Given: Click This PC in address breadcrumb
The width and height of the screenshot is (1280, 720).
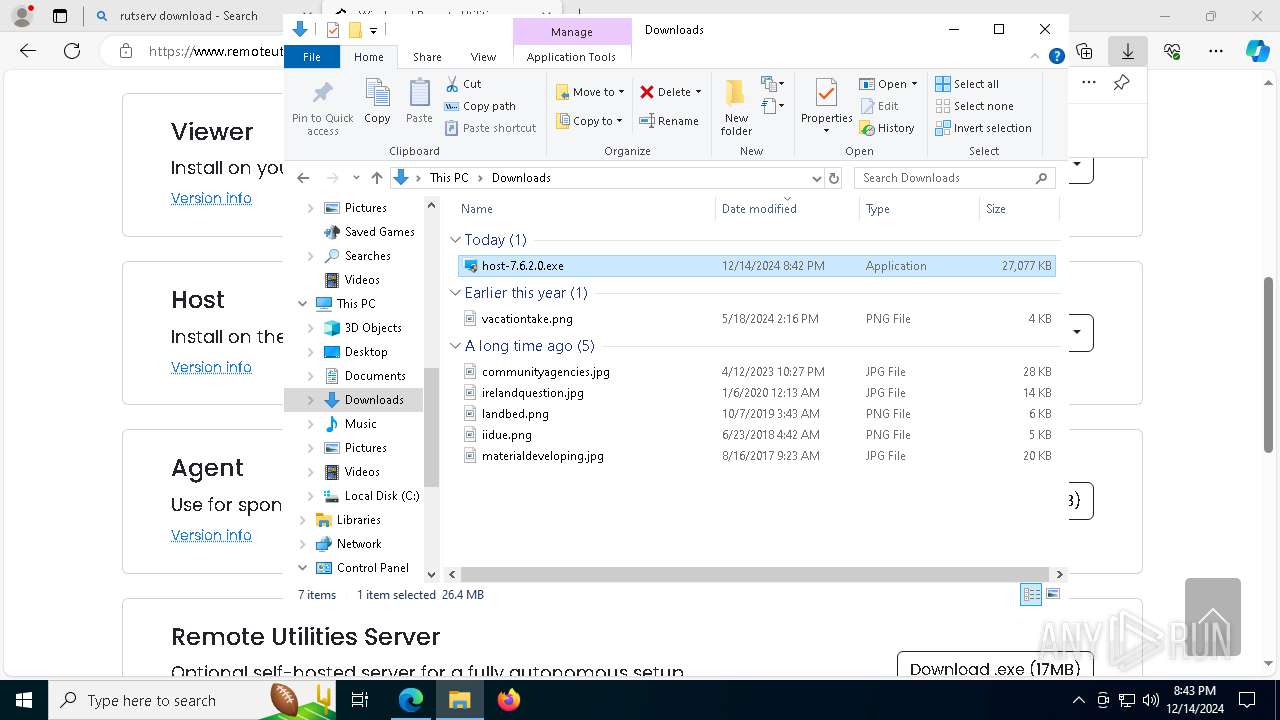Looking at the screenshot, I should coord(449,178).
